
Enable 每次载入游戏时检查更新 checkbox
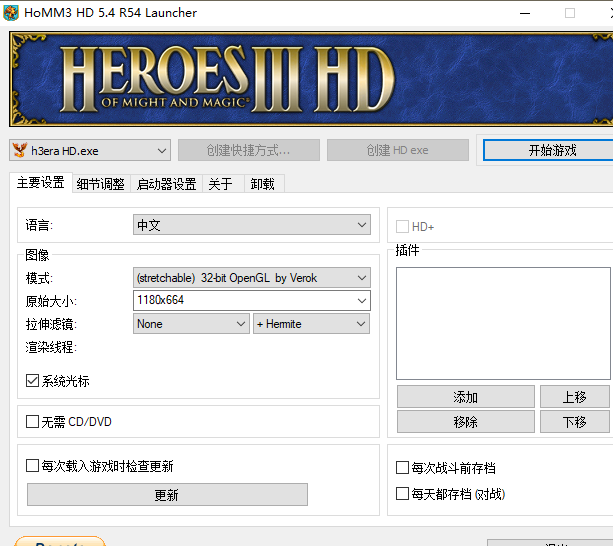(x=32, y=466)
